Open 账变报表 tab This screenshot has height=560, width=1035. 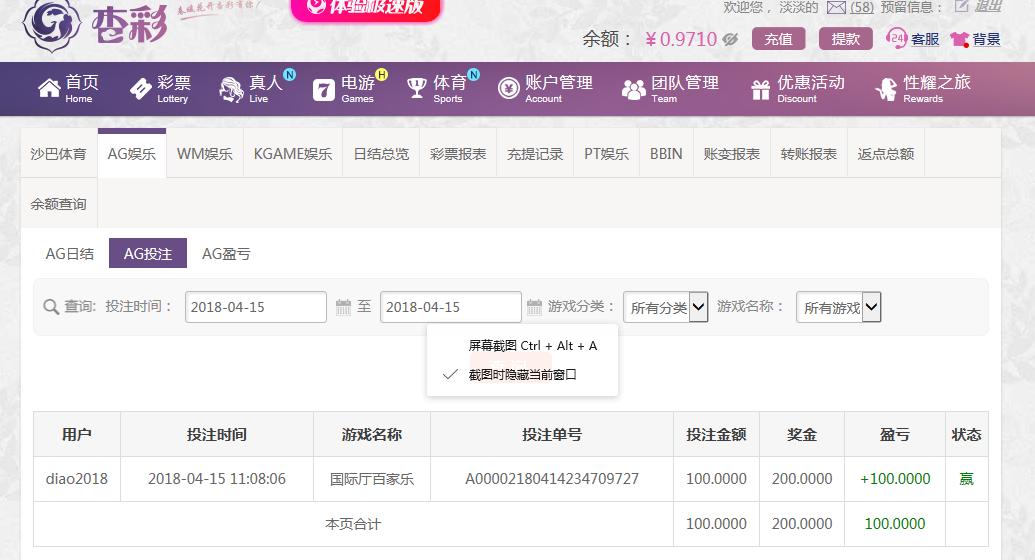click(x=732, y=154)
